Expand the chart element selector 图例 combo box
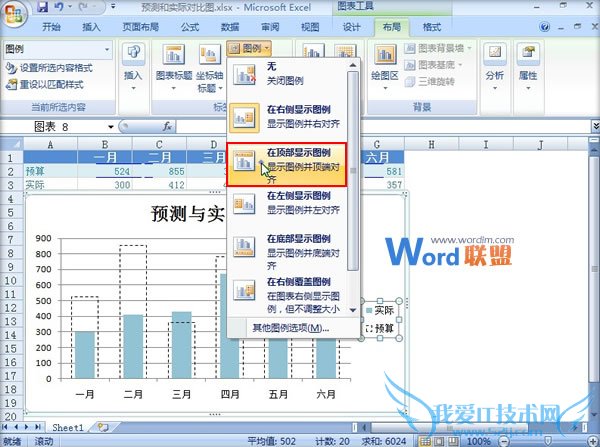The width and height of the screenshot is (600, 447). click(107, 49)
